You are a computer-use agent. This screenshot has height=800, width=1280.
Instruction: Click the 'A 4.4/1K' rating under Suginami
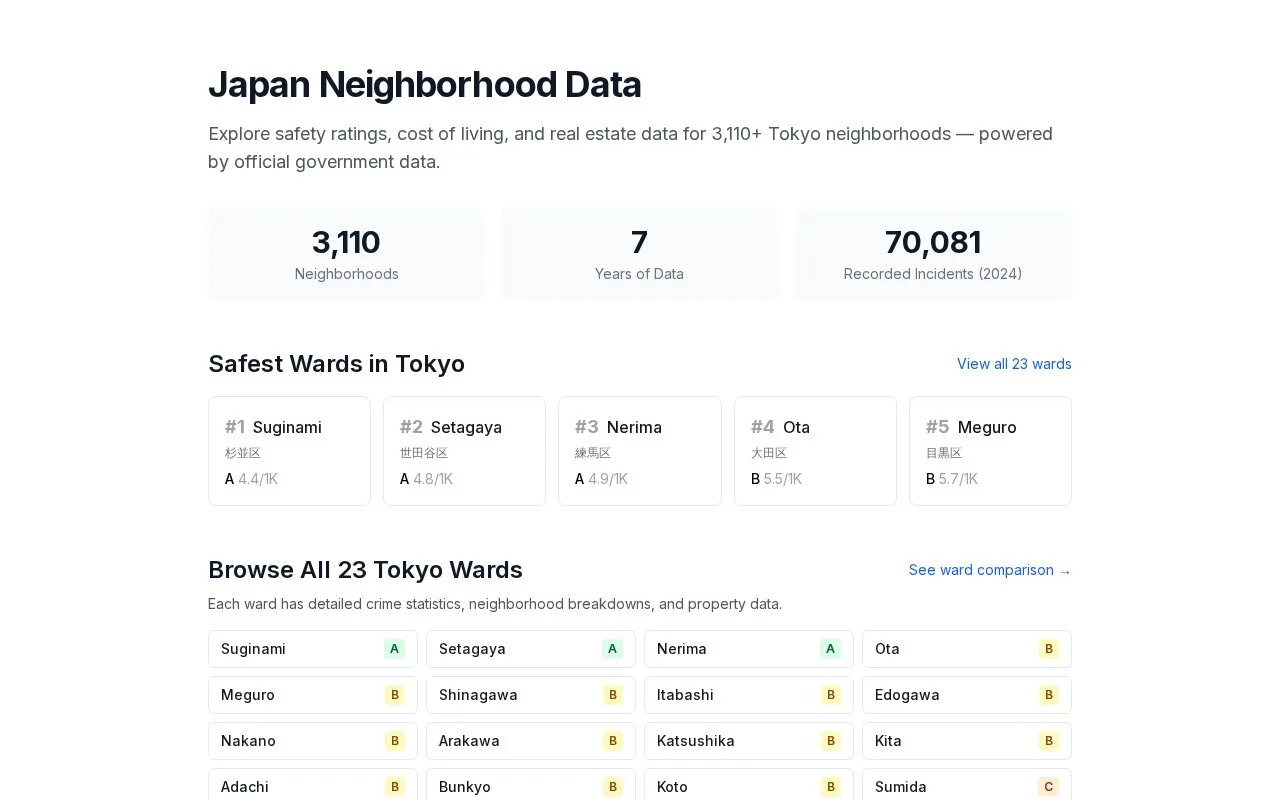coord(251,479)
